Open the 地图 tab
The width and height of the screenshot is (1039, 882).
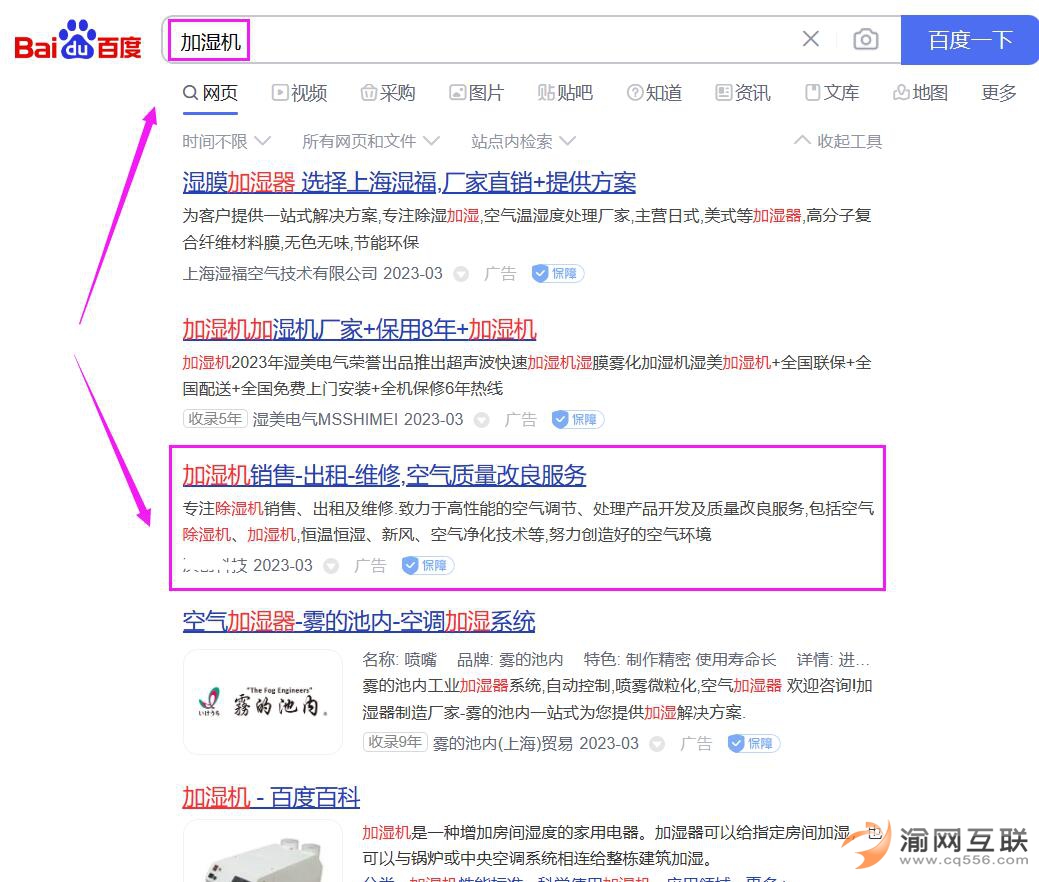(920, 93)
